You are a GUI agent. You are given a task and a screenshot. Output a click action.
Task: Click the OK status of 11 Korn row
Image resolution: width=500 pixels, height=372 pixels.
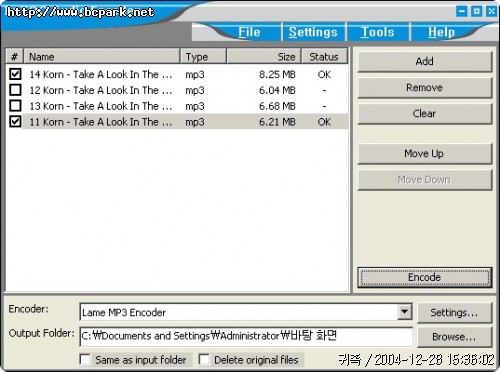324,122
